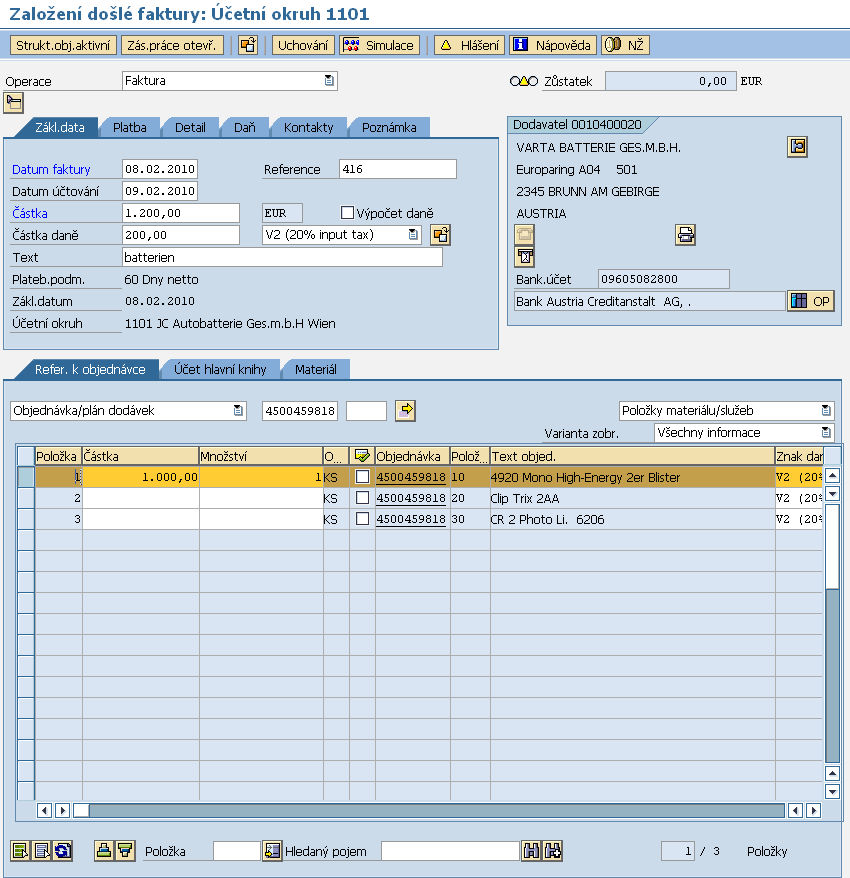The width and height of the screenshot is (850, 878).
Task: Click the table settings corner above the scrollbar
Action: point(833,456)
